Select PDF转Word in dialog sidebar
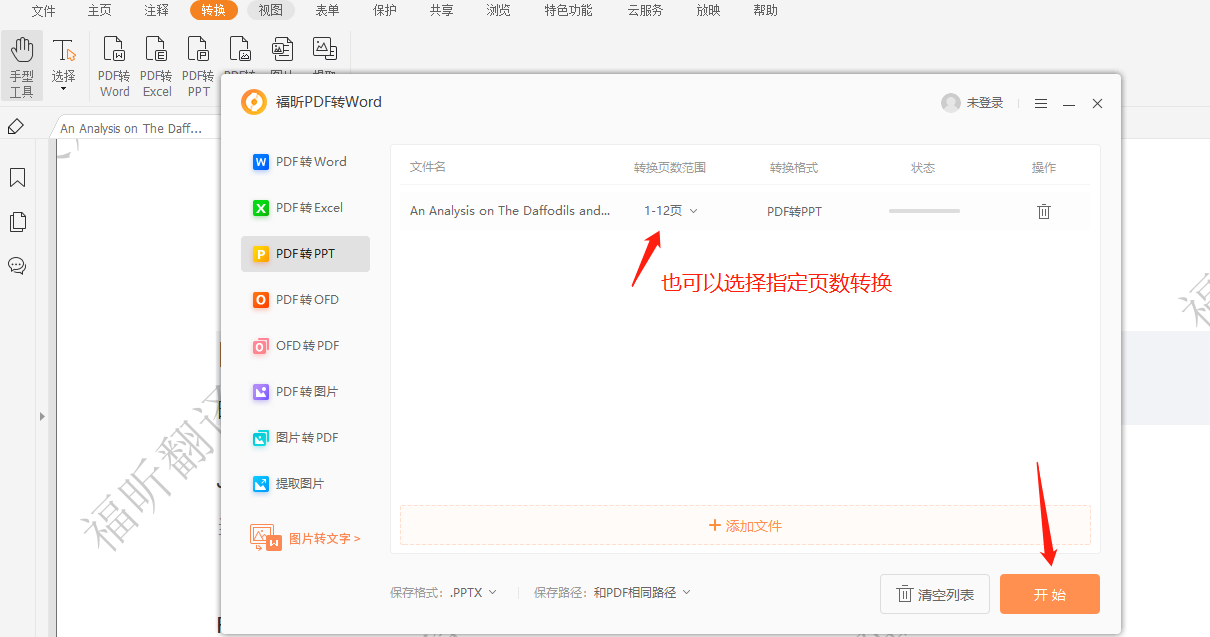Screen dimensions: 1210x637 [x=305, y=162]
